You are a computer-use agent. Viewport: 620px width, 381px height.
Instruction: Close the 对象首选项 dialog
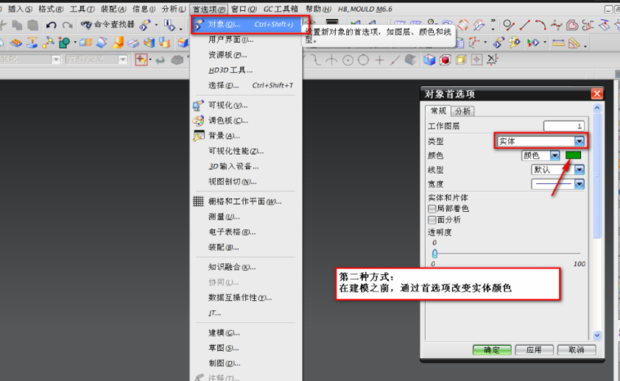click(597, 94)
